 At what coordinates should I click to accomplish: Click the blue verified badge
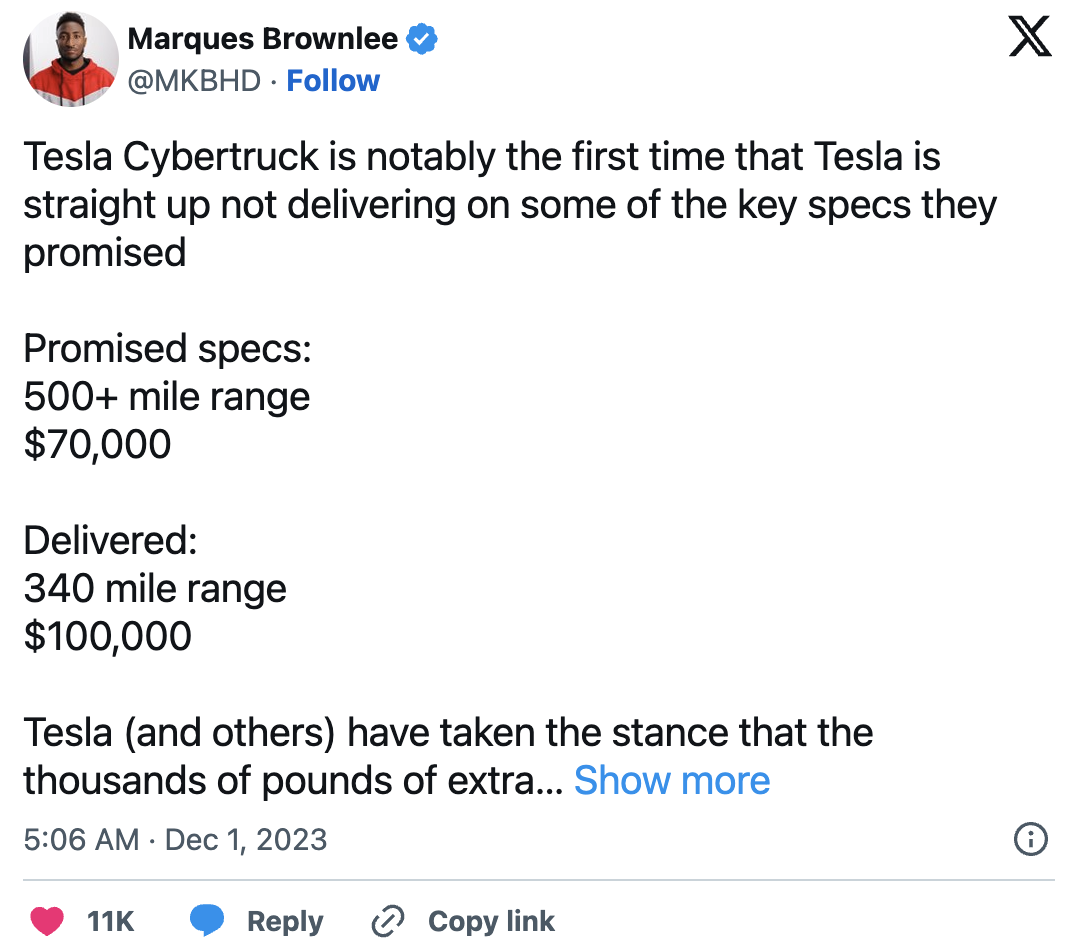click(423, 40)
